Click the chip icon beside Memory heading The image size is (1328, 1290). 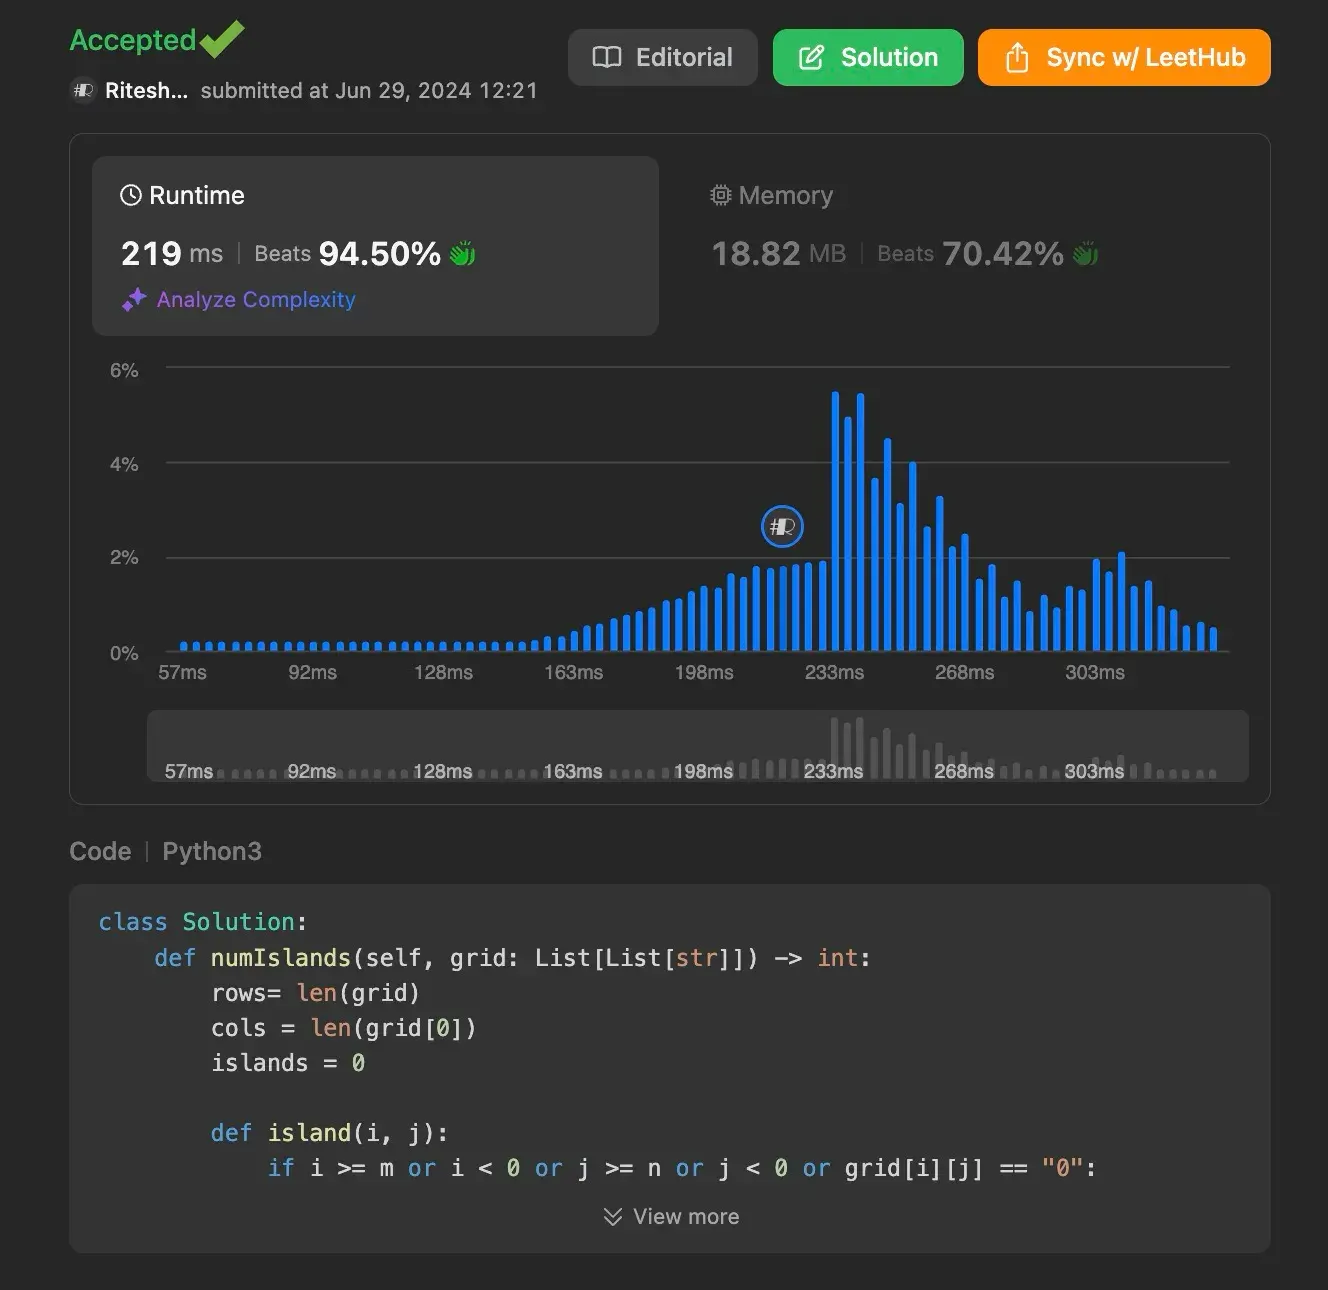[x=720, y=195]
